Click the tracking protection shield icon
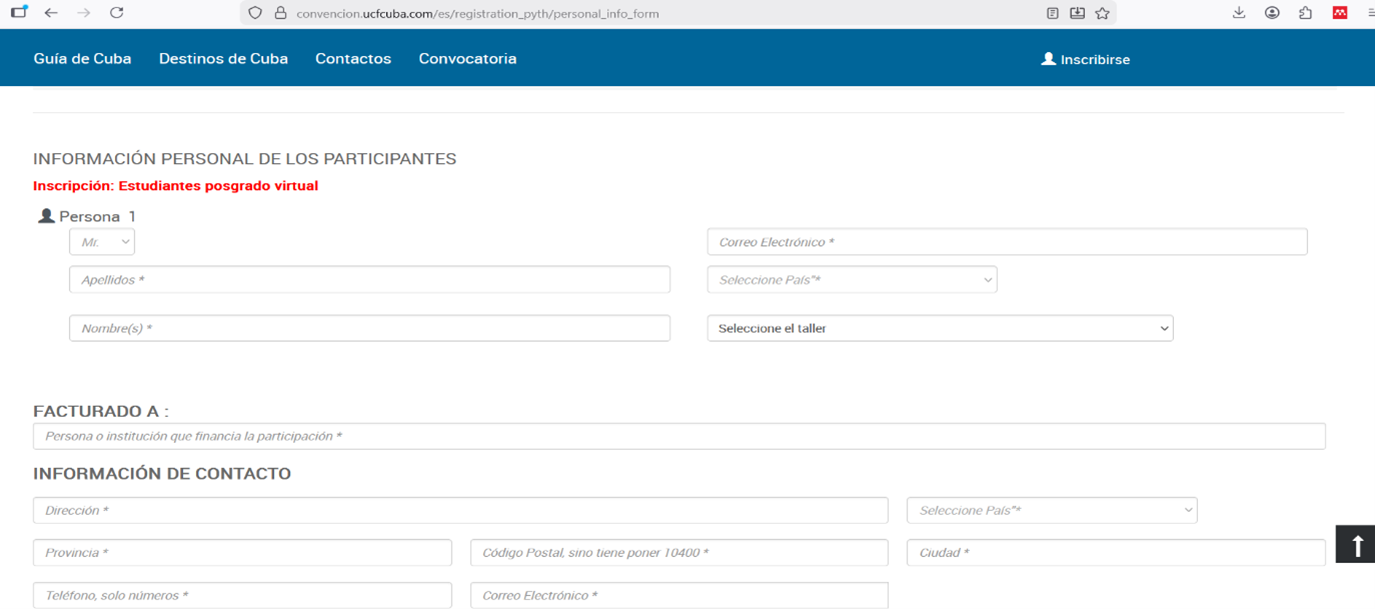This screenshot has width=1375, height=609. (x=255, y=14)
